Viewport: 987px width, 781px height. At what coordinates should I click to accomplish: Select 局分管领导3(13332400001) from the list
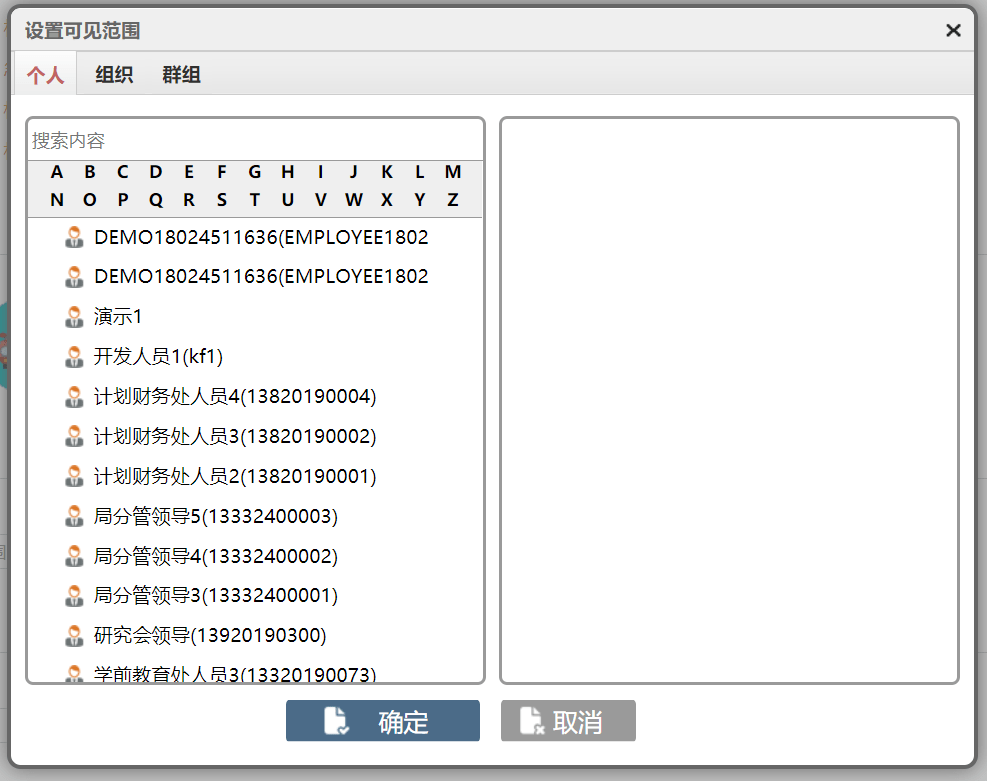pyautogui.click(x=215, y=595)
